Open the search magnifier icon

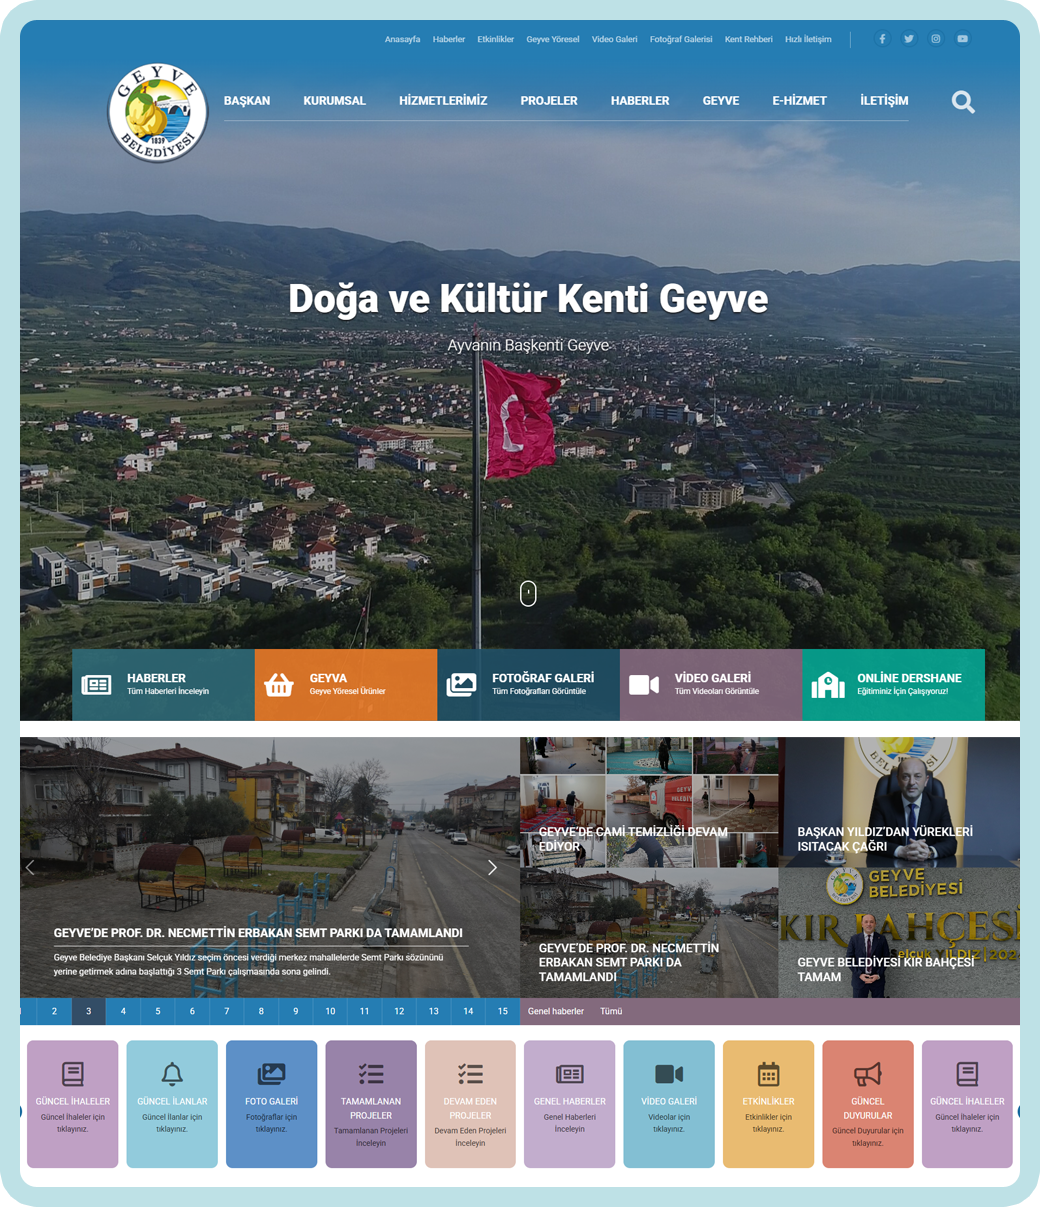pos(962,102)
